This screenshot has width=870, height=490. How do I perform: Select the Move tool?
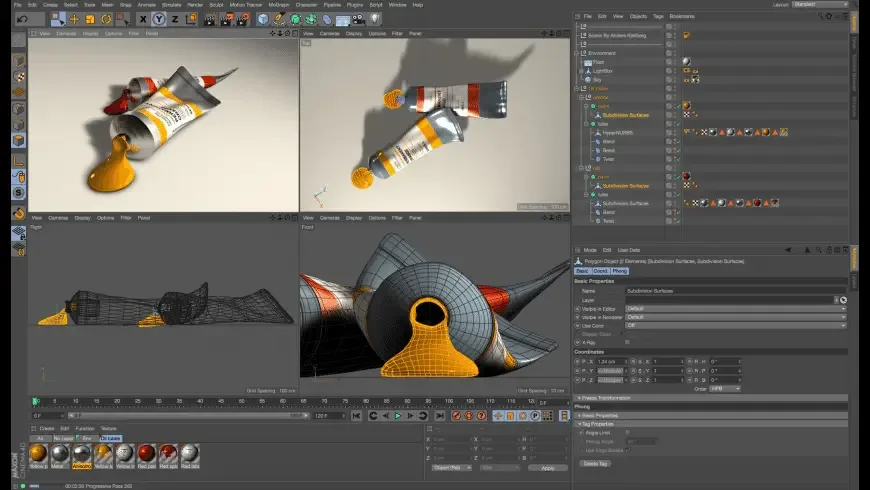pos(74,19)
